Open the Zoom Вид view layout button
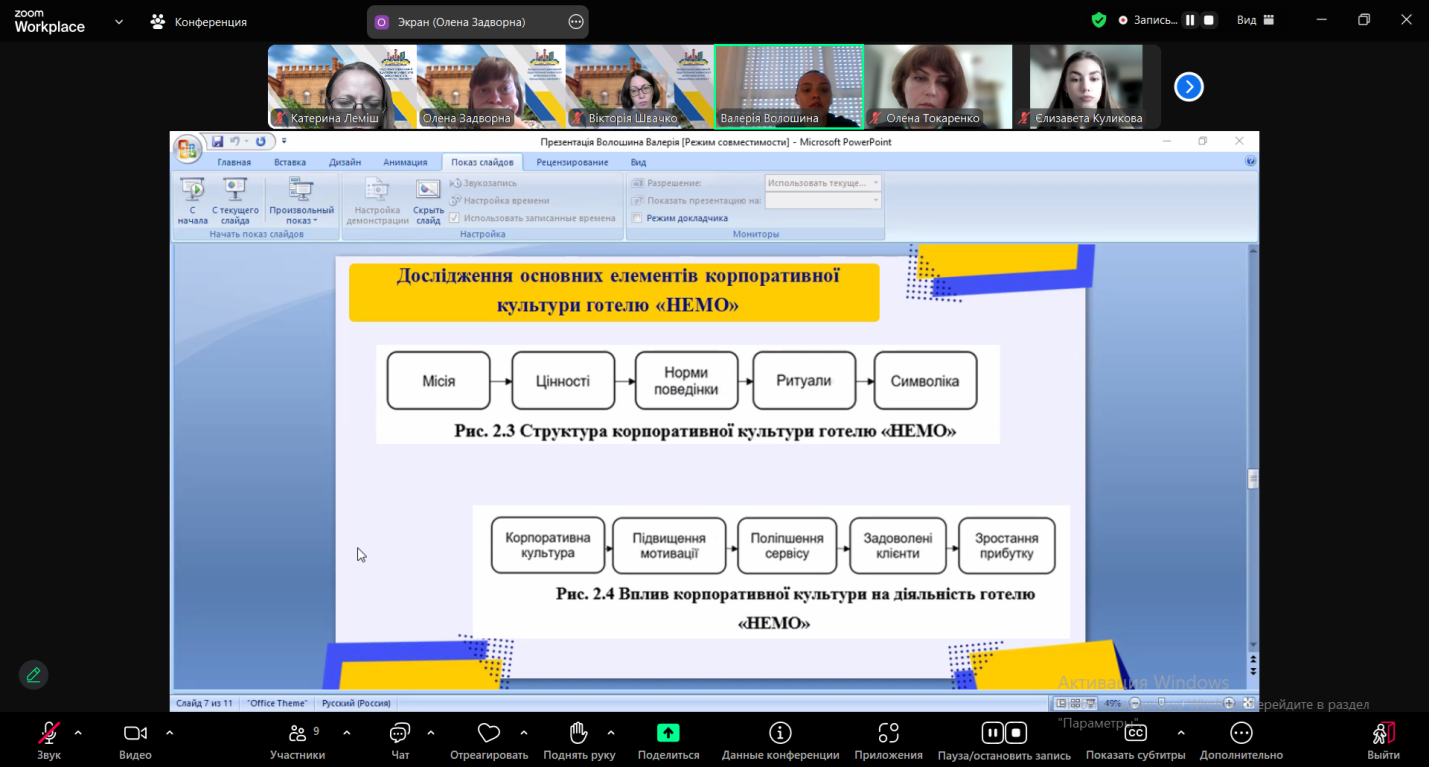The width and height of the screenshot is (1429, 767). pyautogui.click(x=1256, y=20)
